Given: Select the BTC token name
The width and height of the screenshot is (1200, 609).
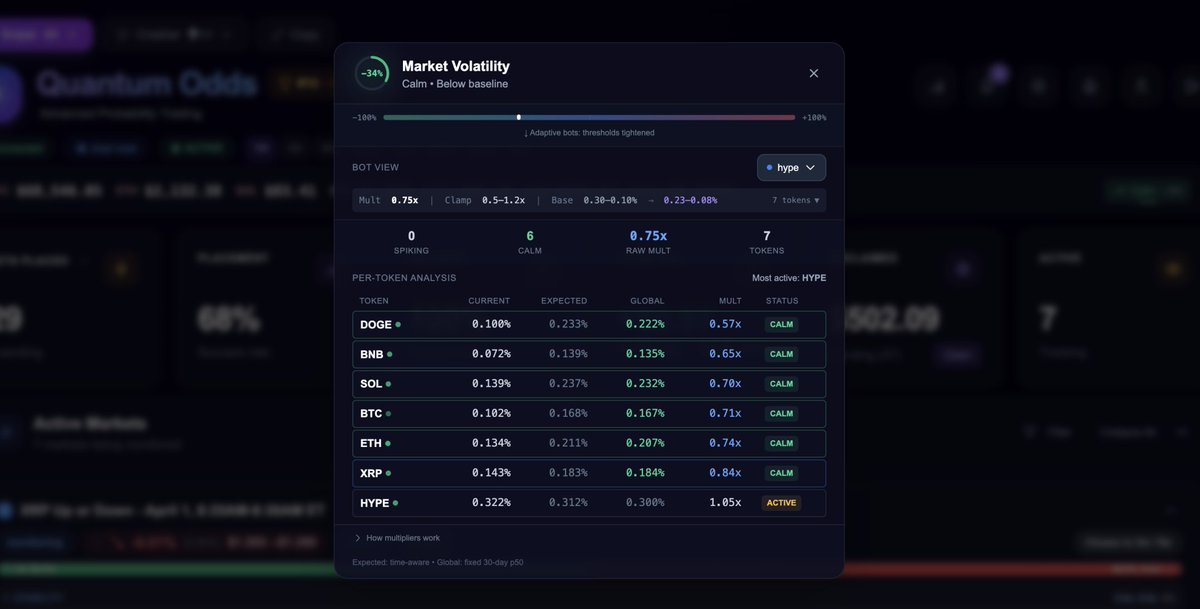Looking at the screenshot, I should (371, 413).
